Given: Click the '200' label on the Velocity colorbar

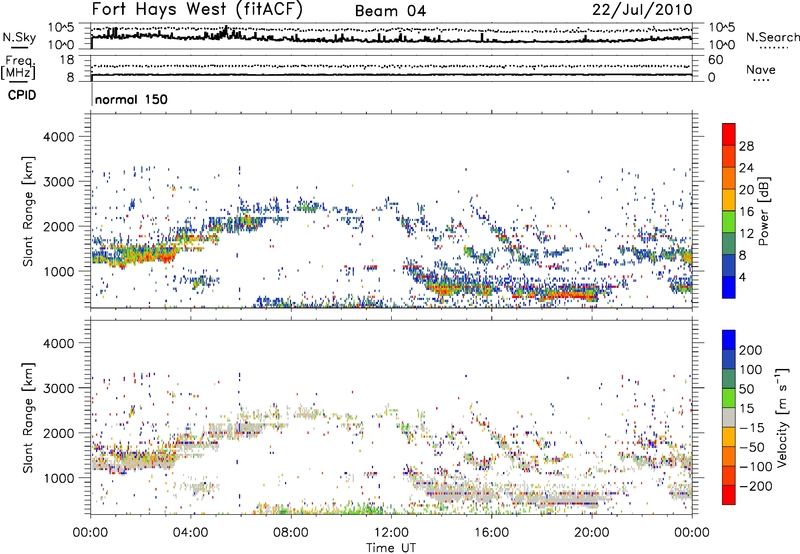Looking at the screenshot, I should click(751, 350).
